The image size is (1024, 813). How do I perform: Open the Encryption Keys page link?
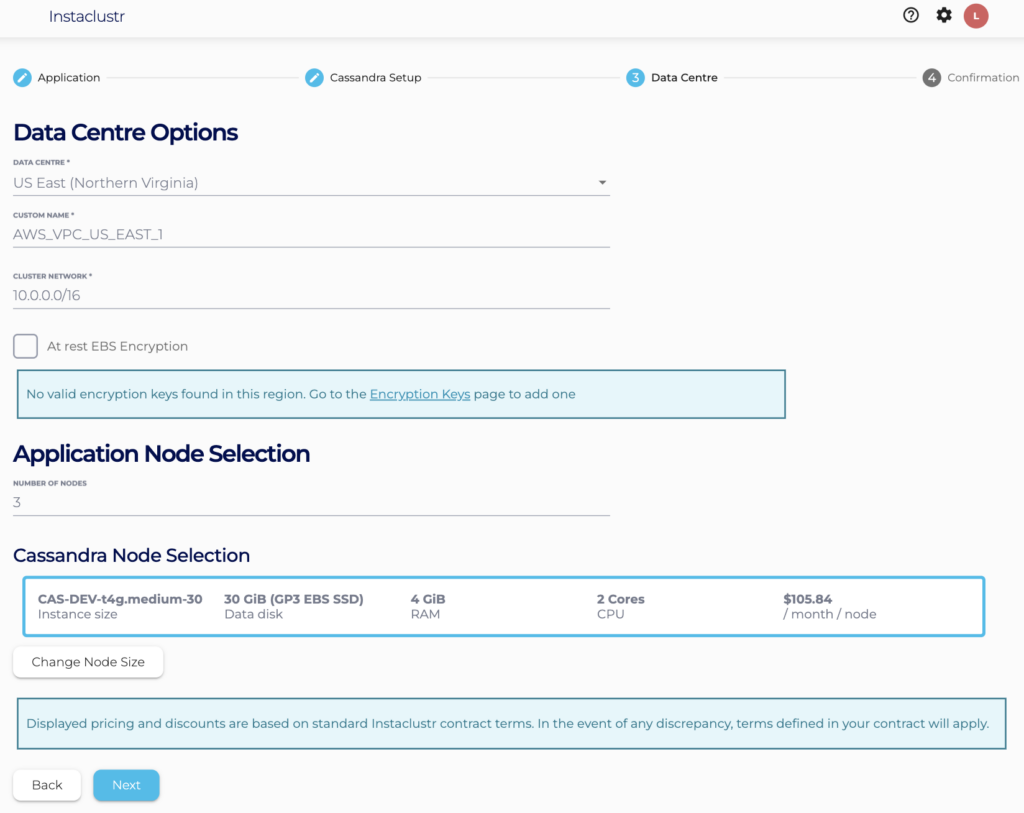pos(420,394)
